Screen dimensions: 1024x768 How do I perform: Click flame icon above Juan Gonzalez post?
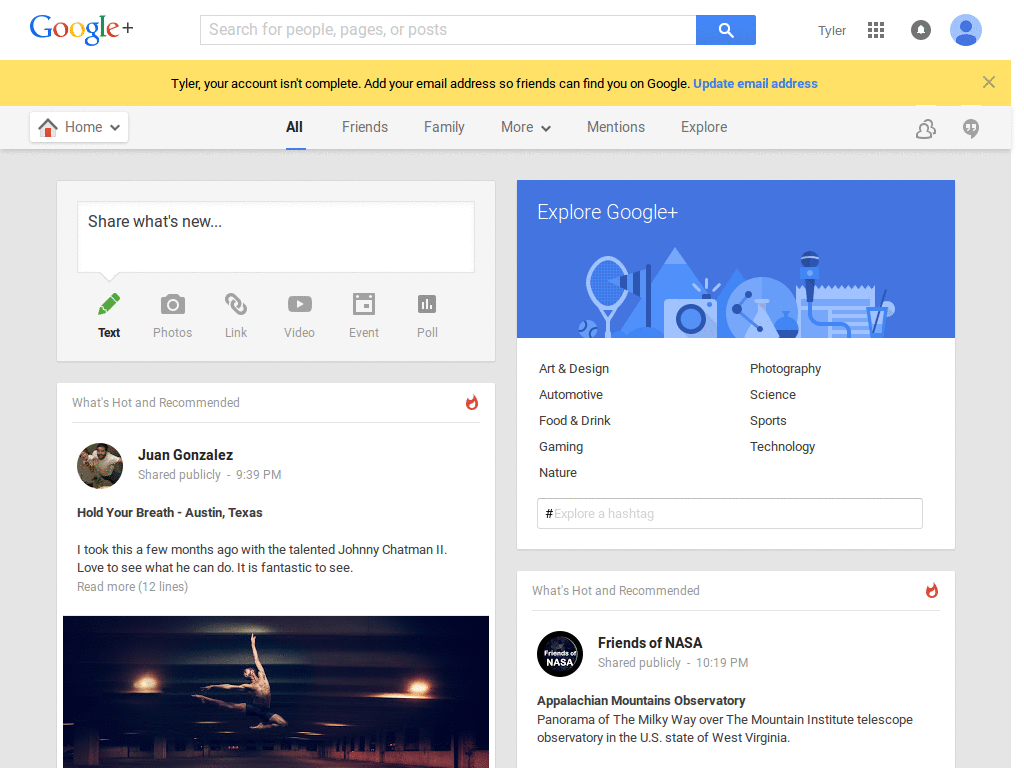pyautogui.click(x=472, y=403)
